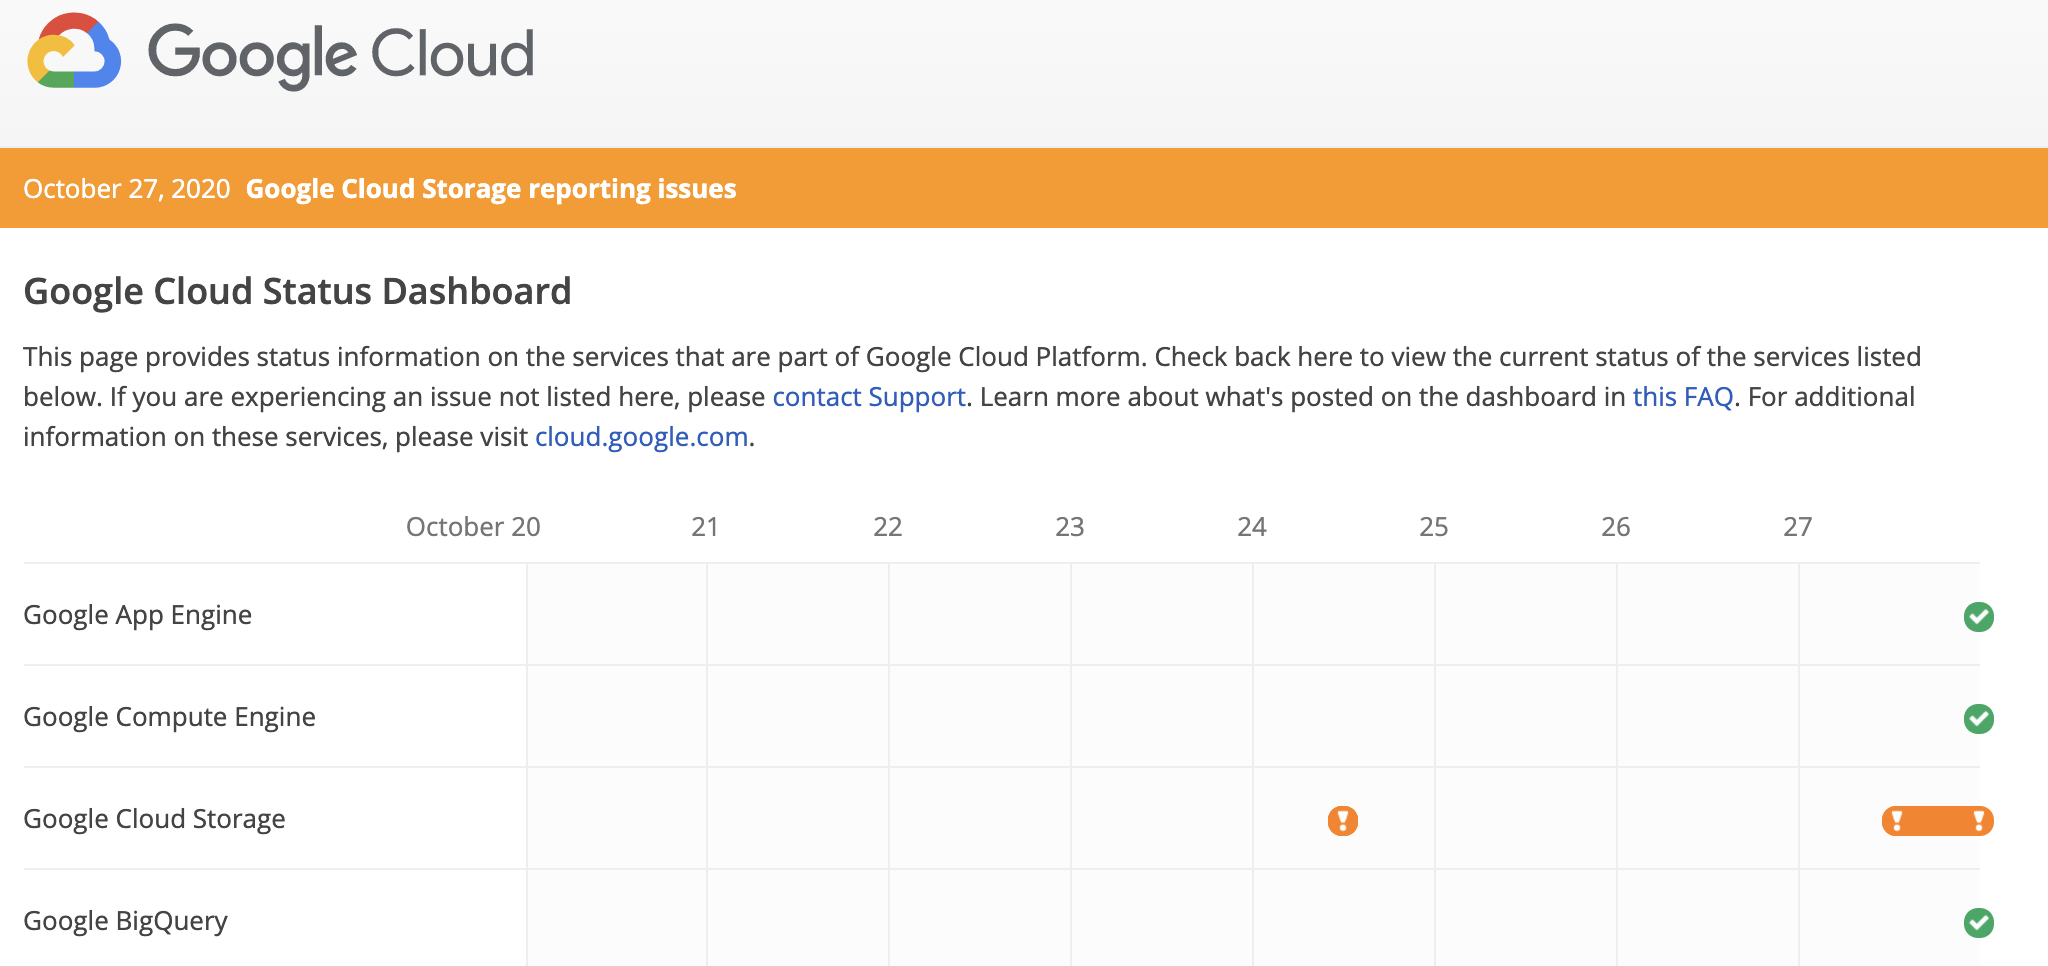Image resolution: width=2048 pixels, height=966 pixels.
Task: Click the '23' date column header
Action: point(1069,527)
